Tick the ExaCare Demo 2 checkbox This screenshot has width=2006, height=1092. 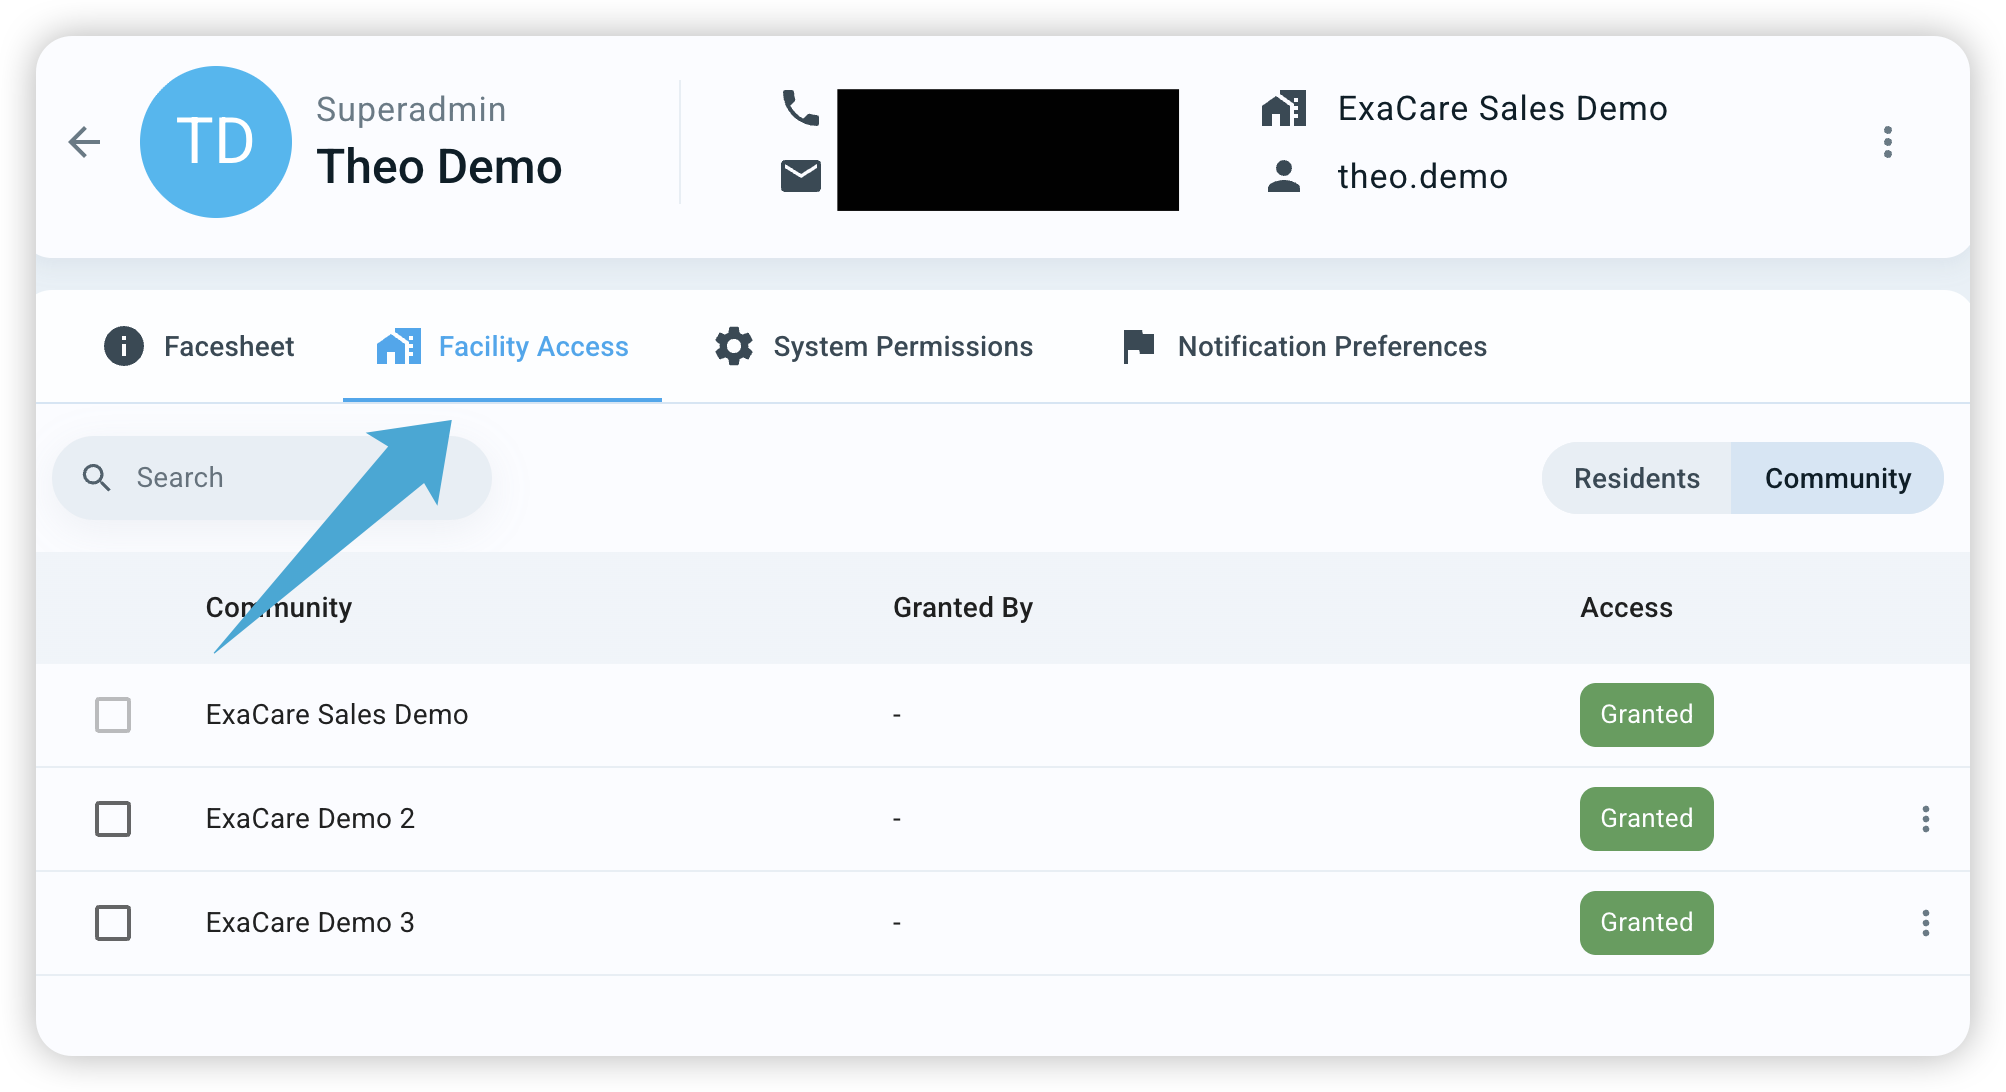tap(113, 819)
